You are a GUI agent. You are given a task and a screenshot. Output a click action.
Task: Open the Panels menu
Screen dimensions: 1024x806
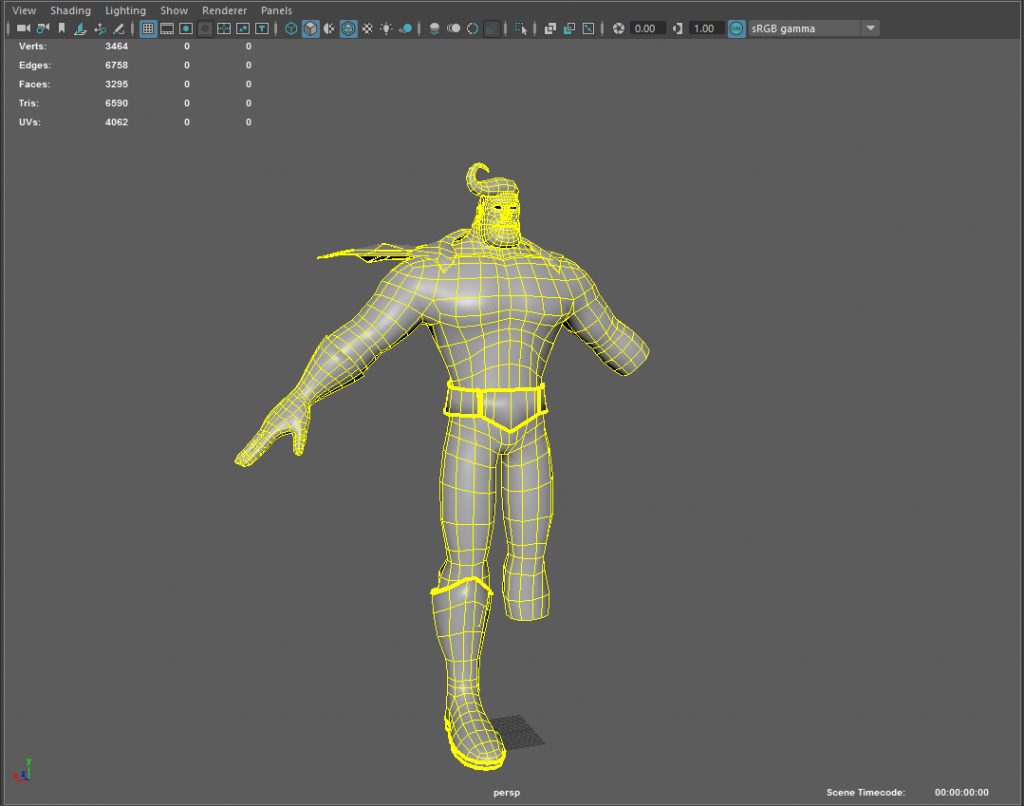pyautogui.click(x=277, y=10)
